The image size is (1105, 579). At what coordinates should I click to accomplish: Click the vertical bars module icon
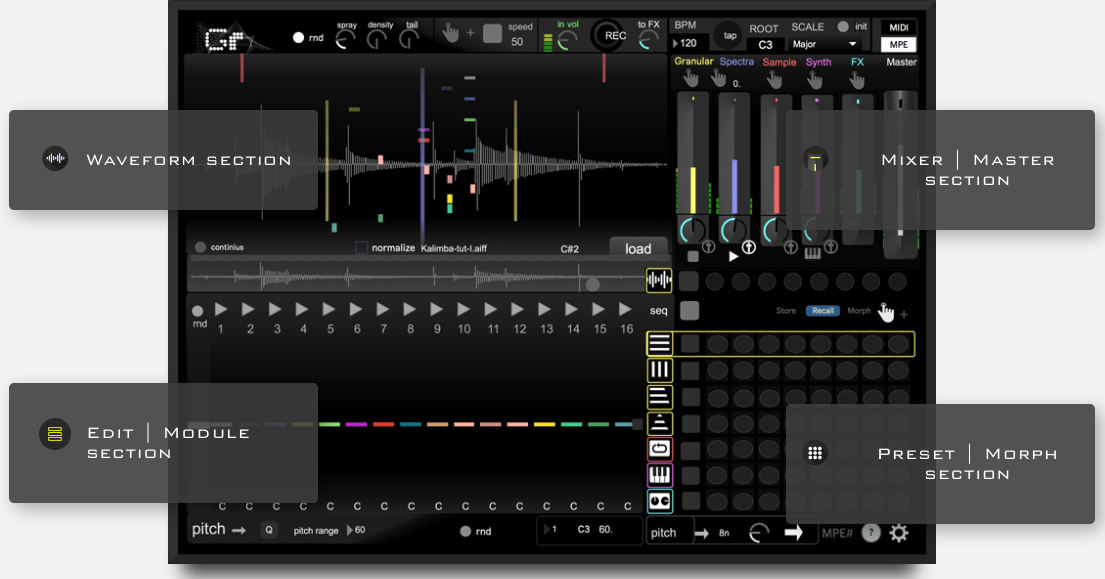tap(659, 371)
